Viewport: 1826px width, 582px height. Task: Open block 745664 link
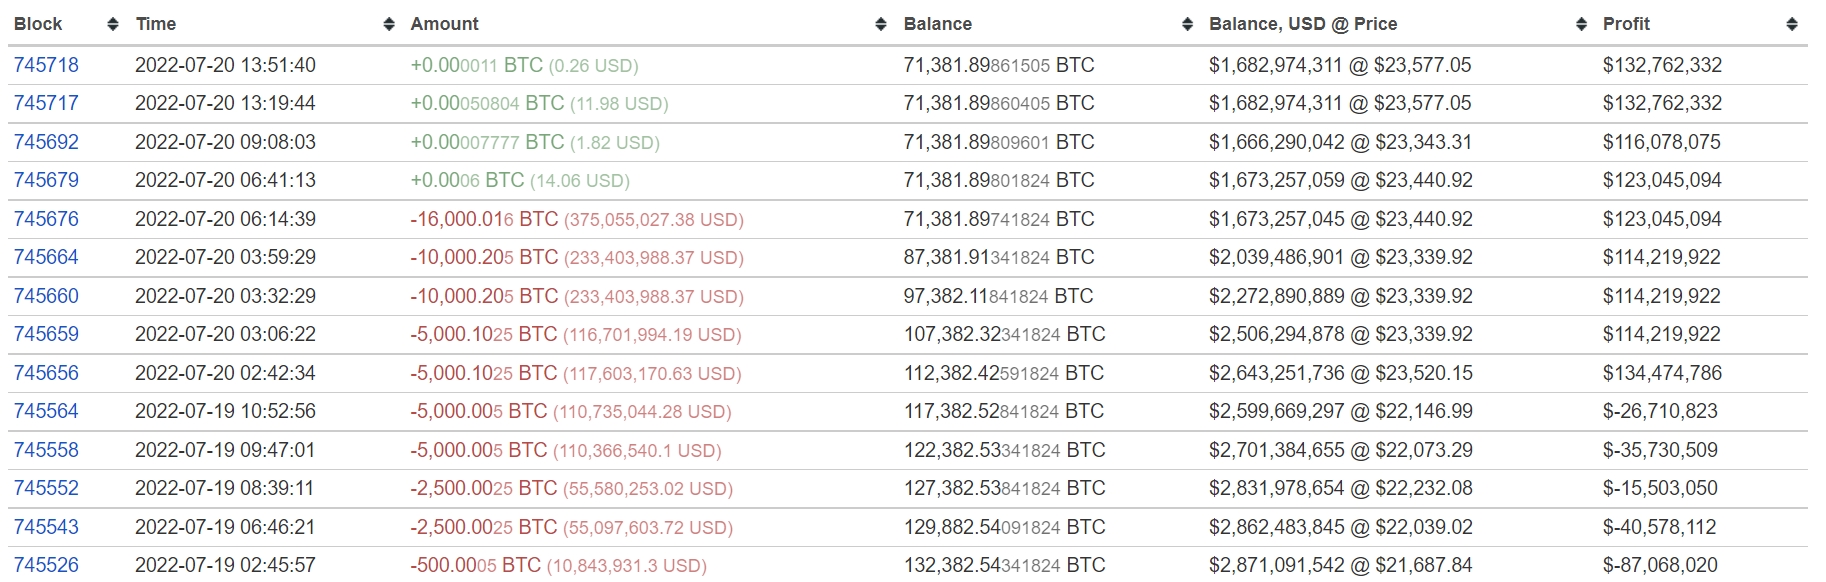(46, 257)
